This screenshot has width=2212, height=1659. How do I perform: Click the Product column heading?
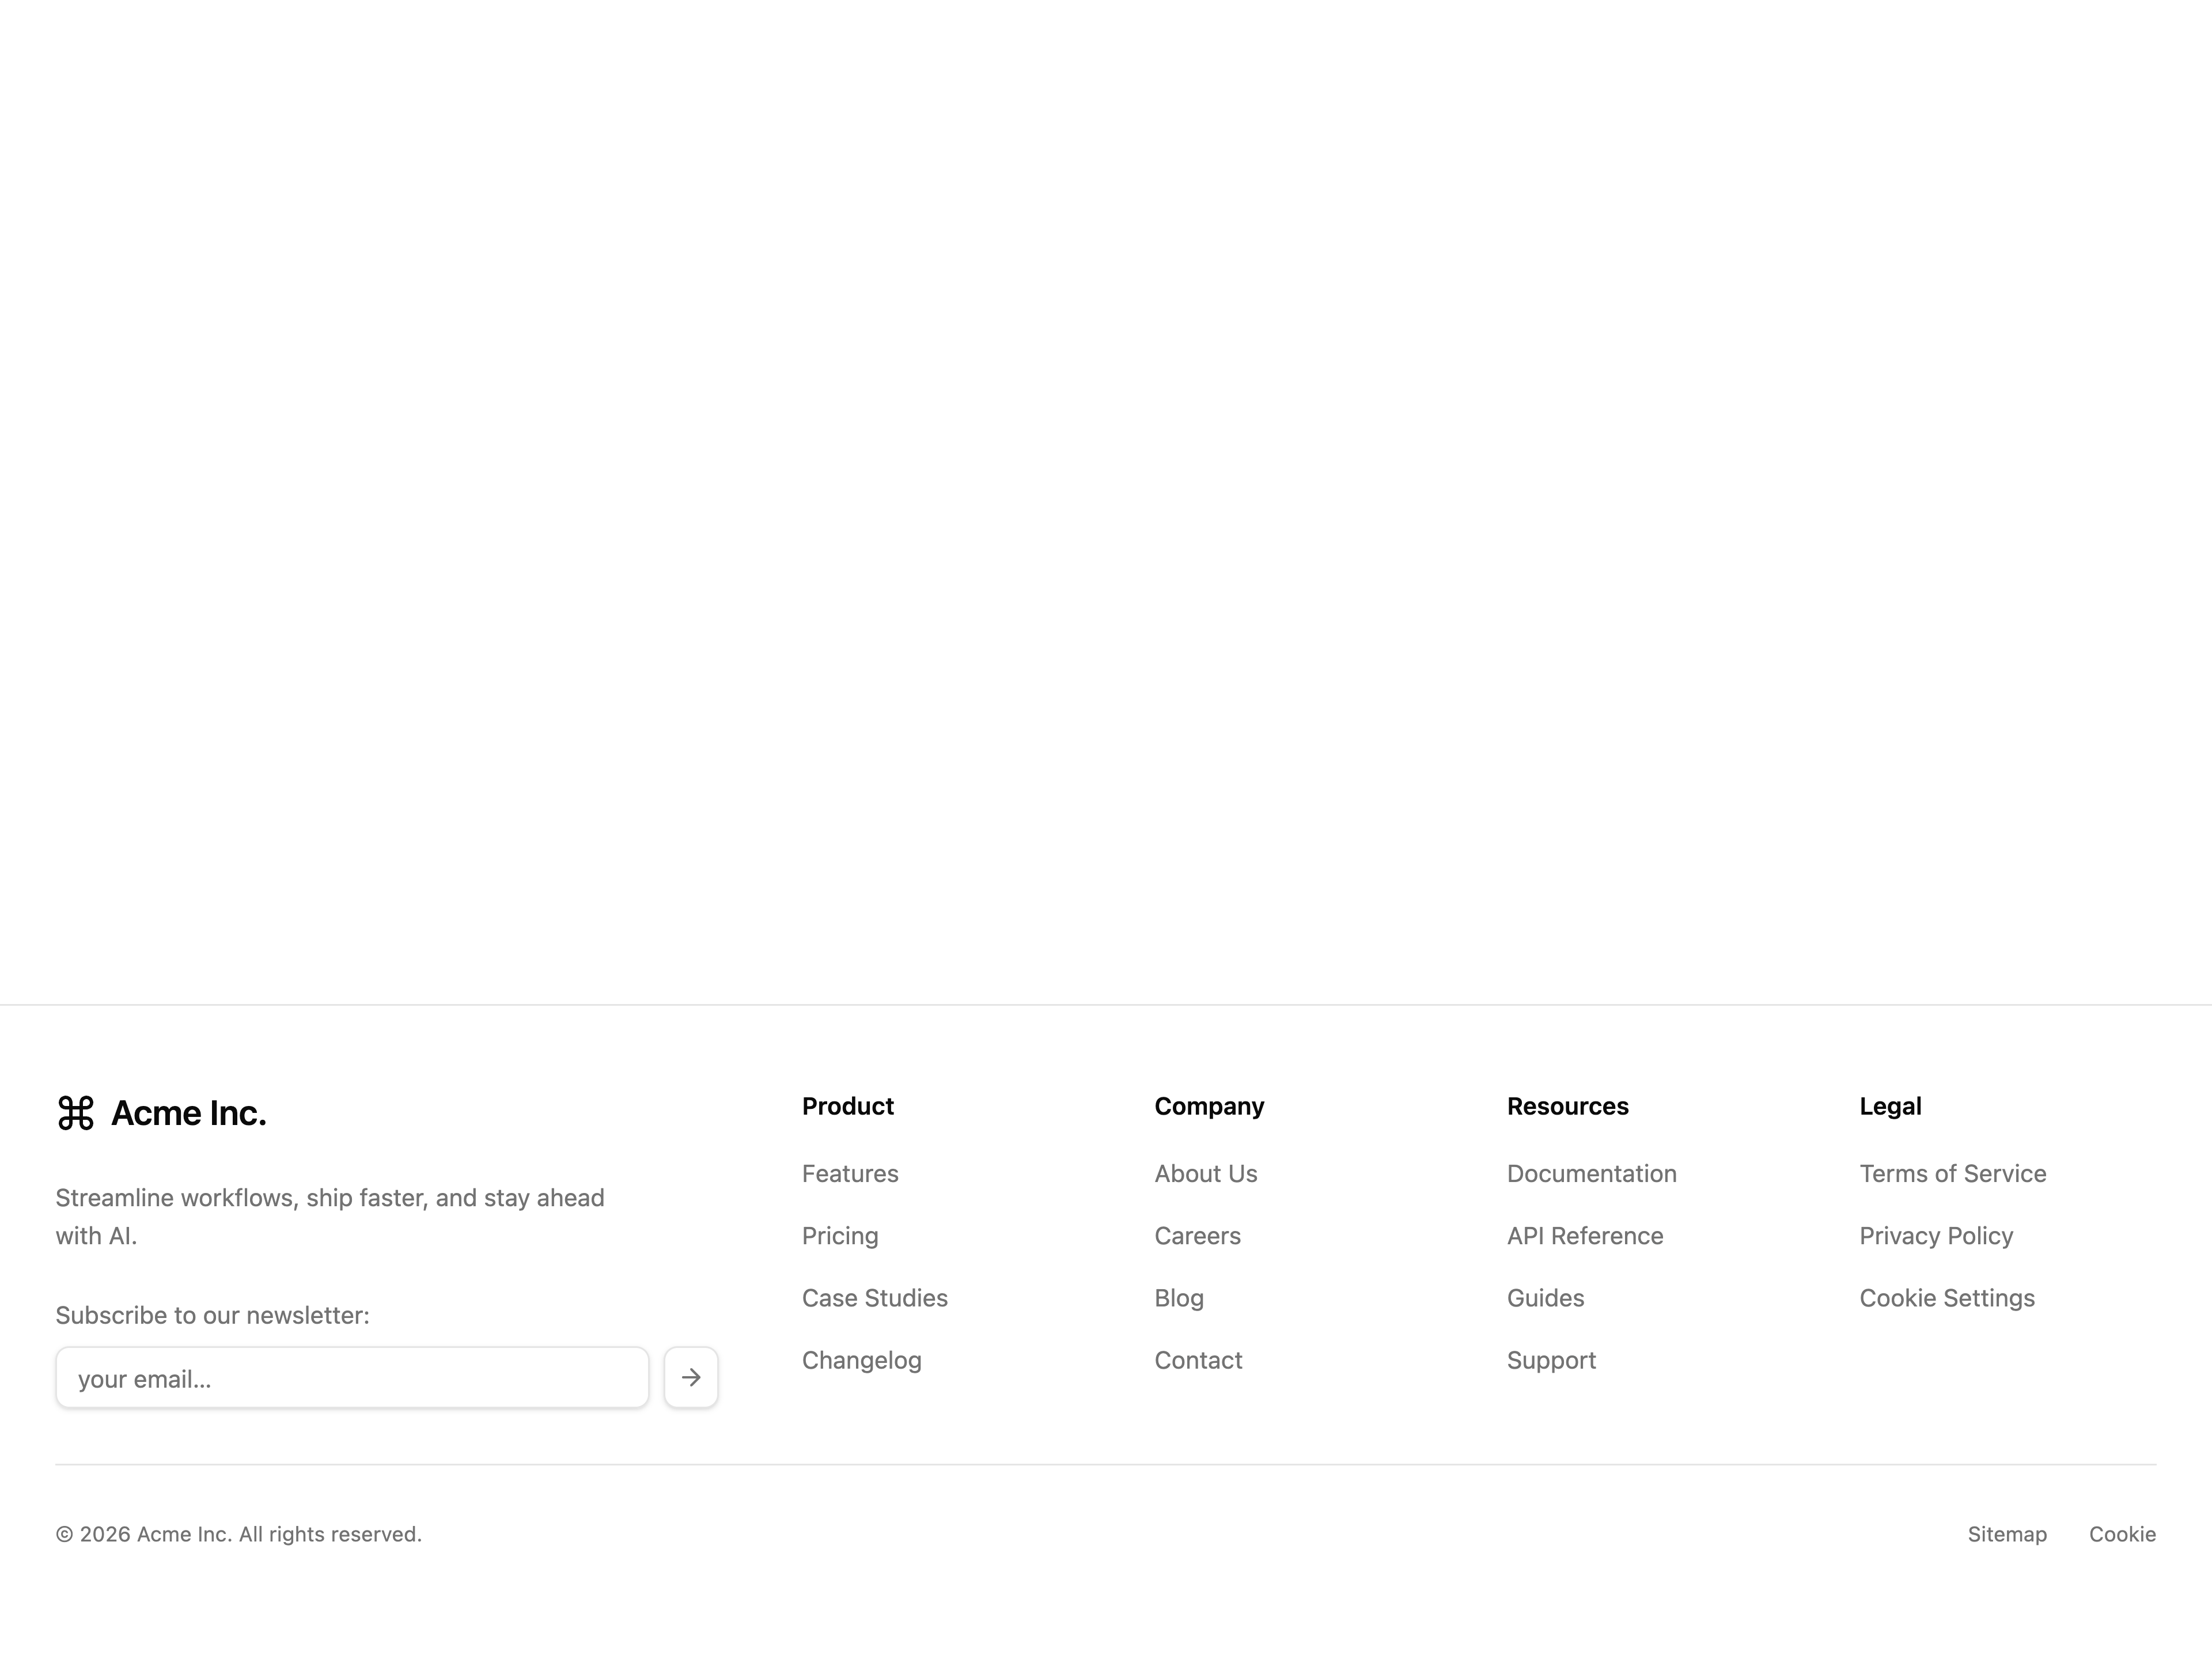[848, 1106]
